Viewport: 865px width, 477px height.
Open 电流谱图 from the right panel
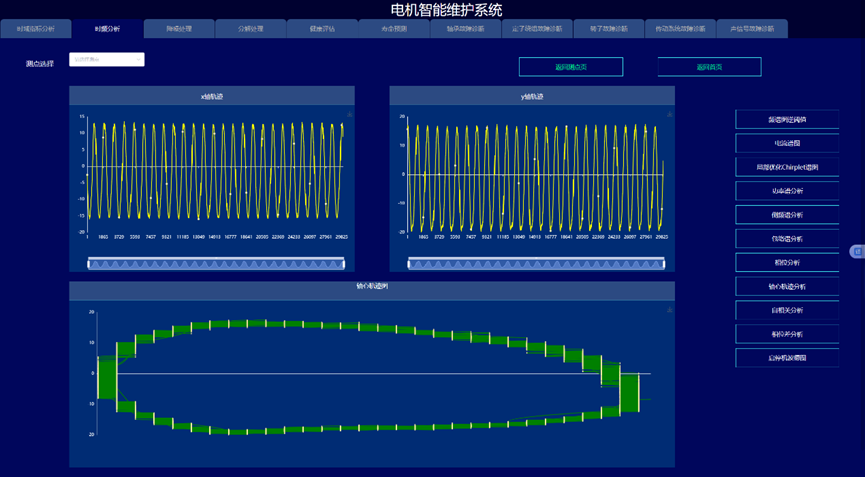[x=787, y=143]
